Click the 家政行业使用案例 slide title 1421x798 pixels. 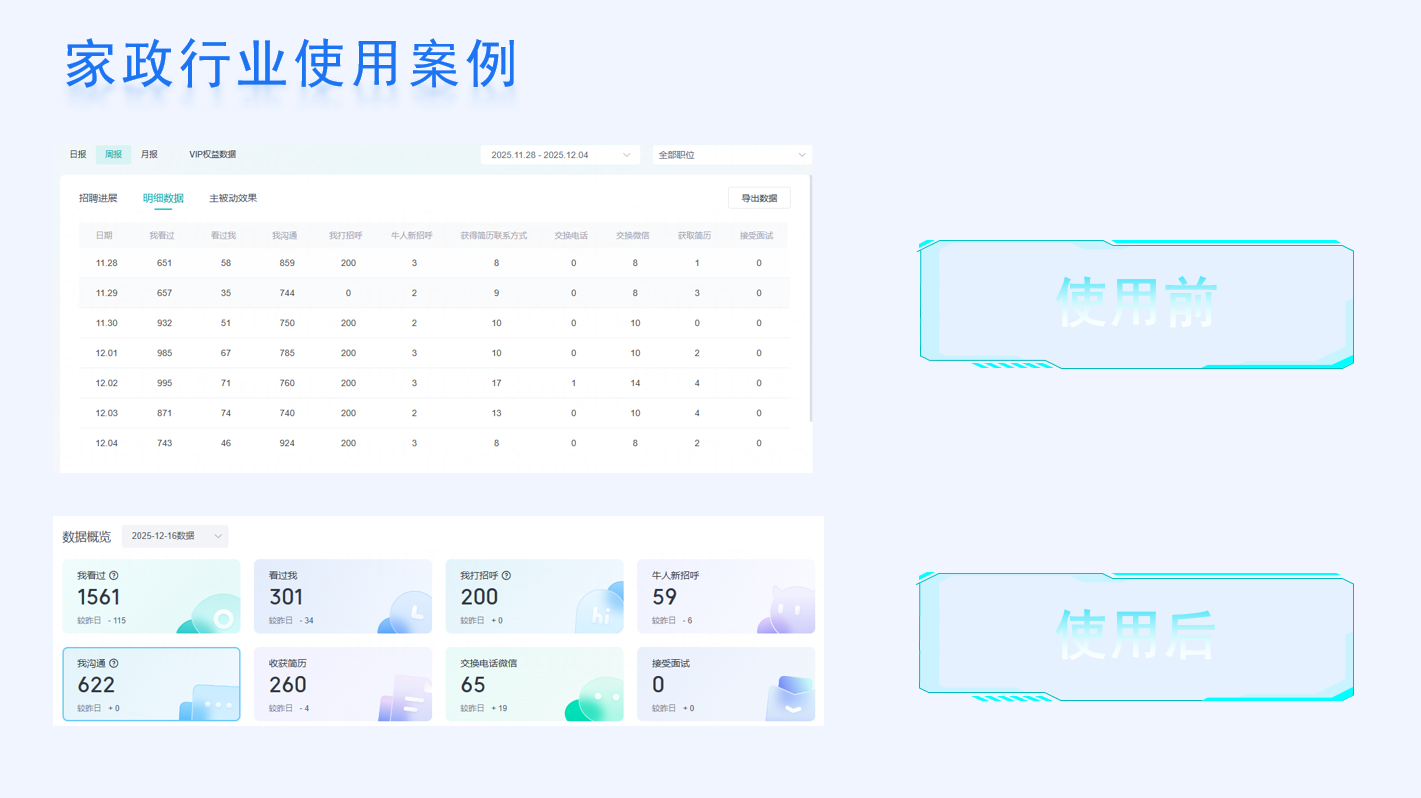coord(291,65)
